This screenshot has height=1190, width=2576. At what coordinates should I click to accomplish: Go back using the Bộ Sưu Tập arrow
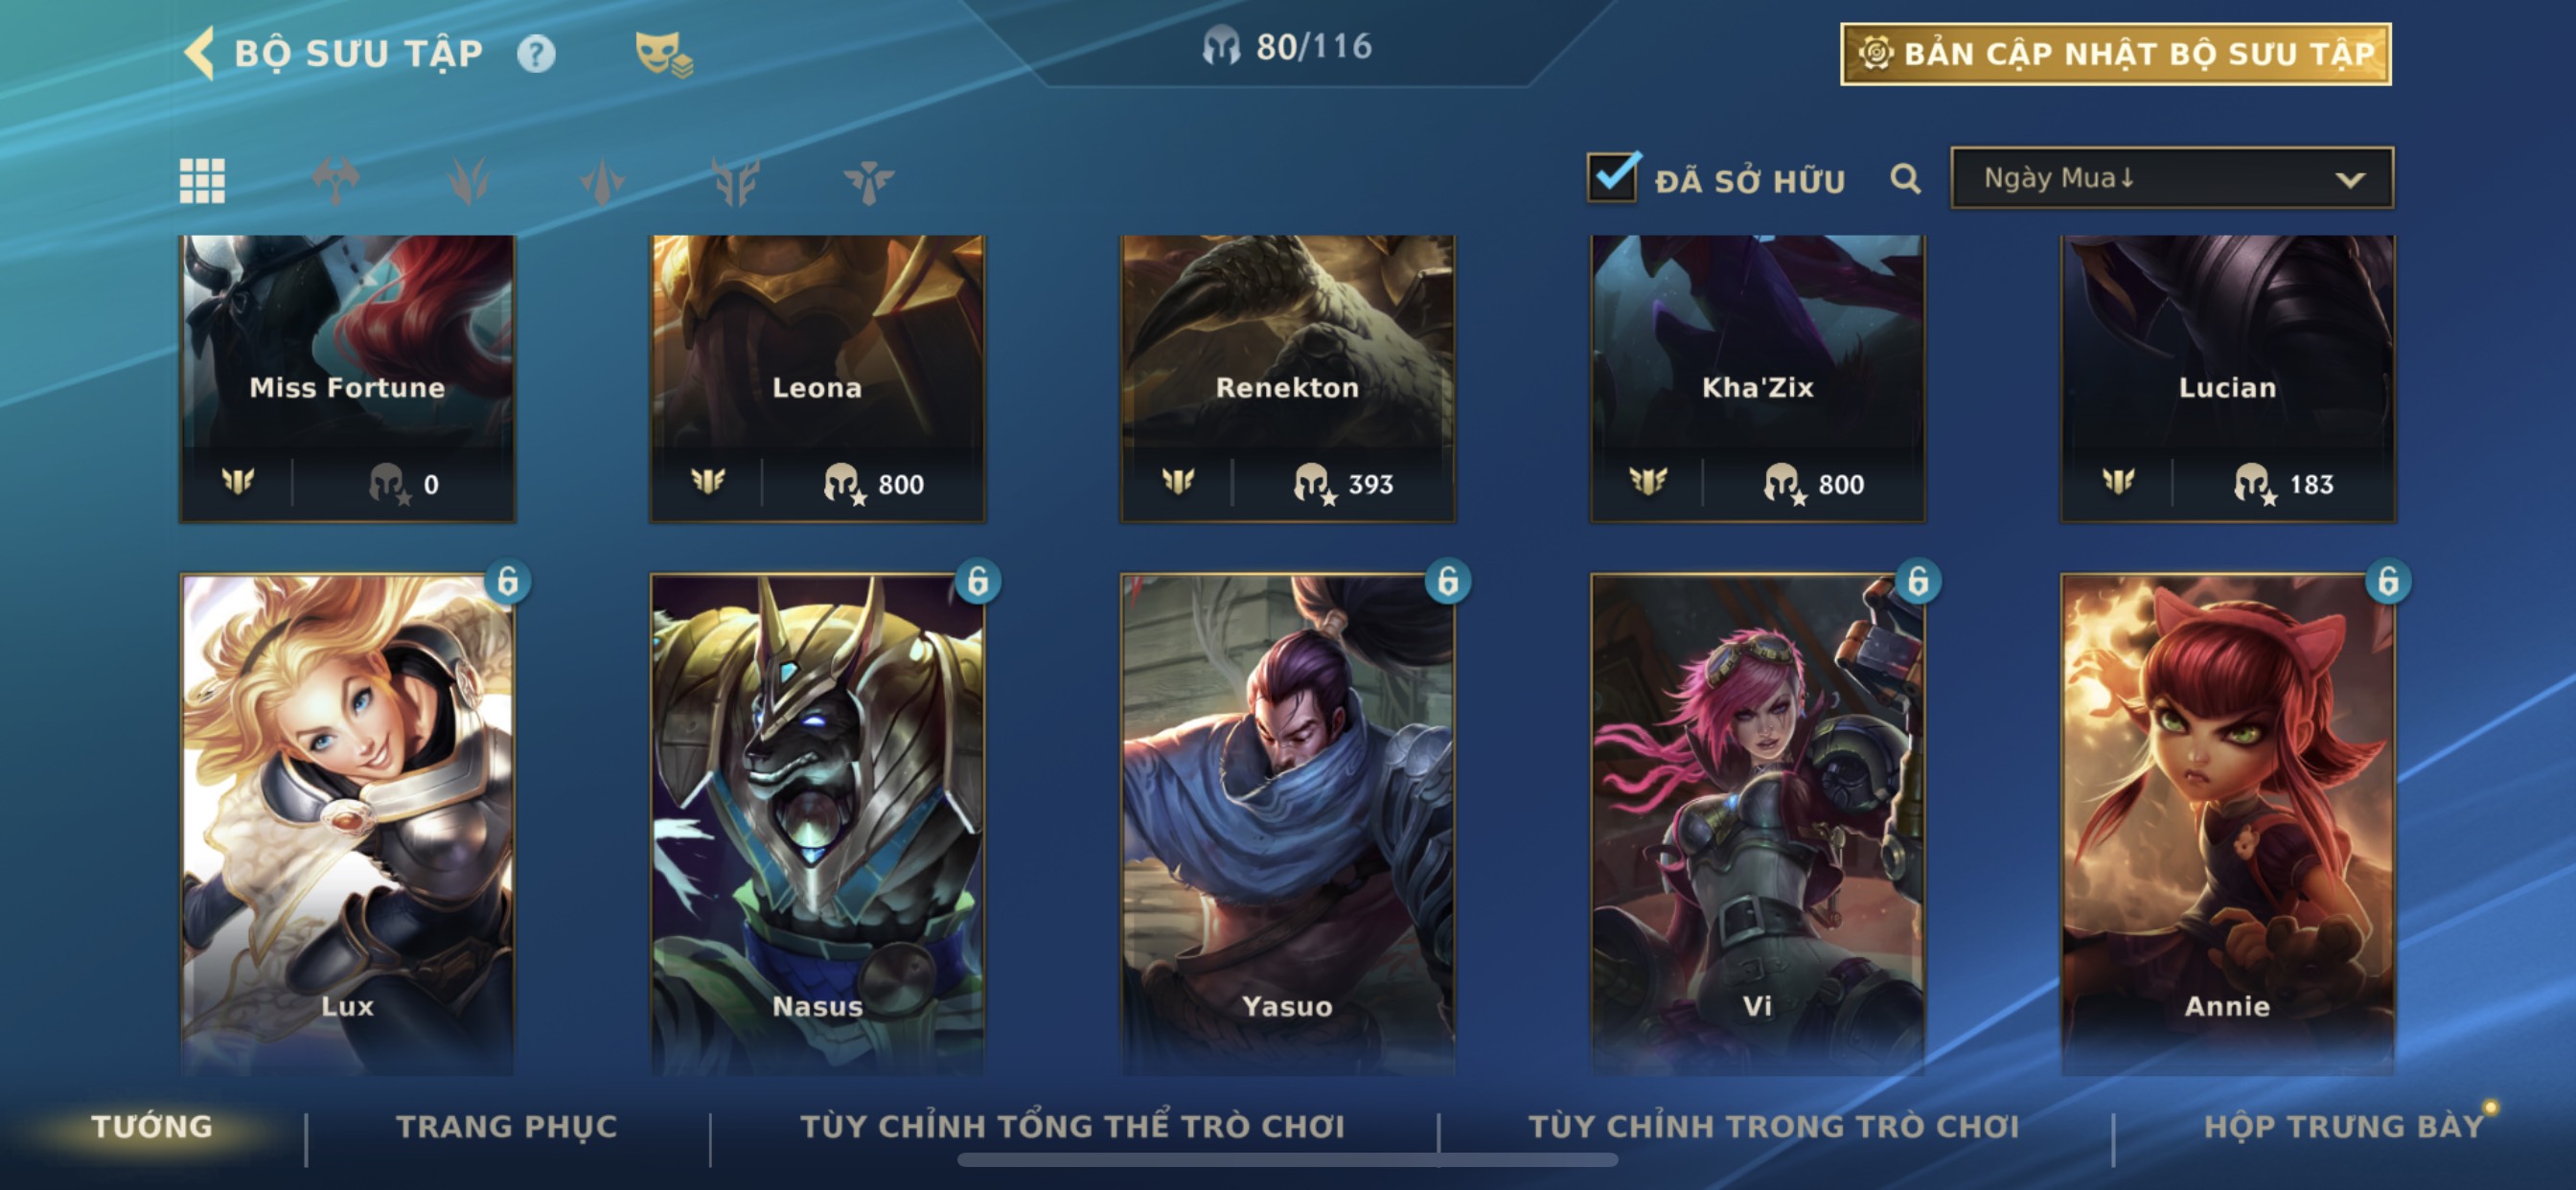pos(200,52)
